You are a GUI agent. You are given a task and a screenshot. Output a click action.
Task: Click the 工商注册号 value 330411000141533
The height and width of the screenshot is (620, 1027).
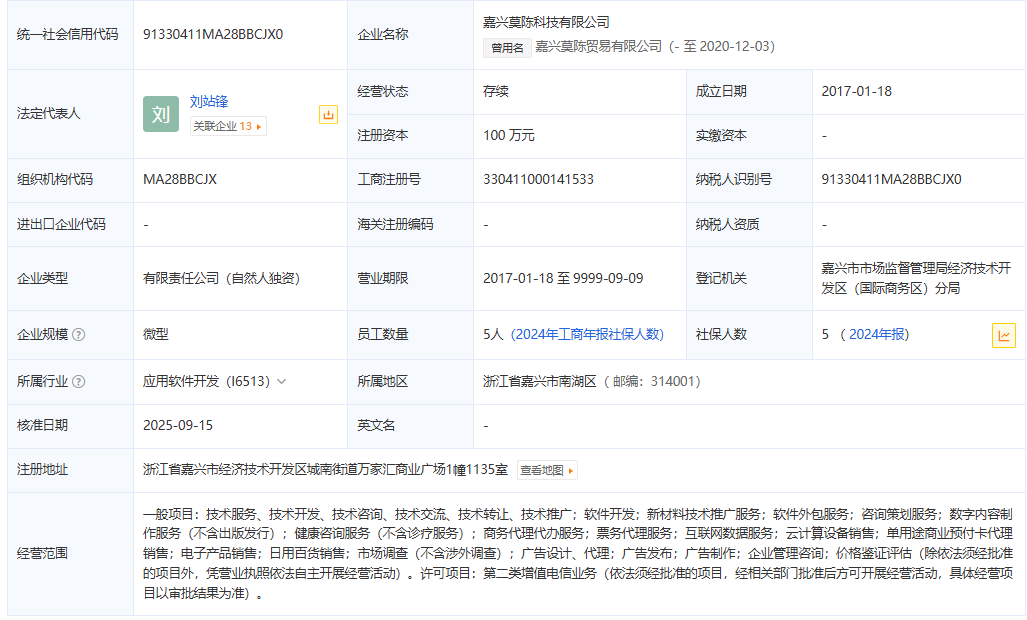538,180
